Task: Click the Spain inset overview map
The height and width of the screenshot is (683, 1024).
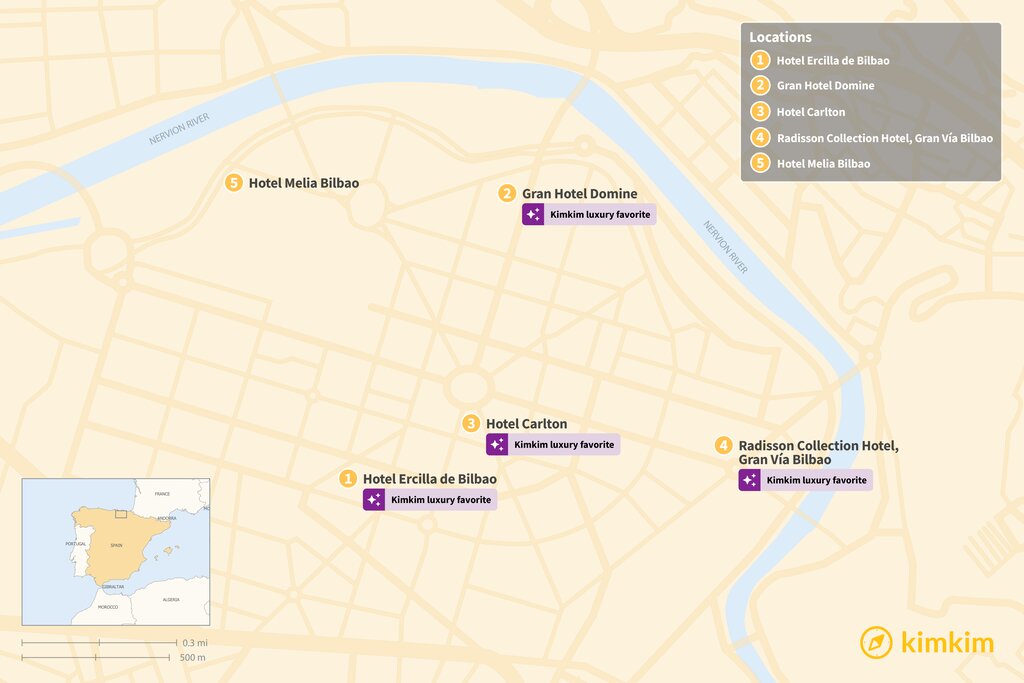Action: [x=116, y=551]
